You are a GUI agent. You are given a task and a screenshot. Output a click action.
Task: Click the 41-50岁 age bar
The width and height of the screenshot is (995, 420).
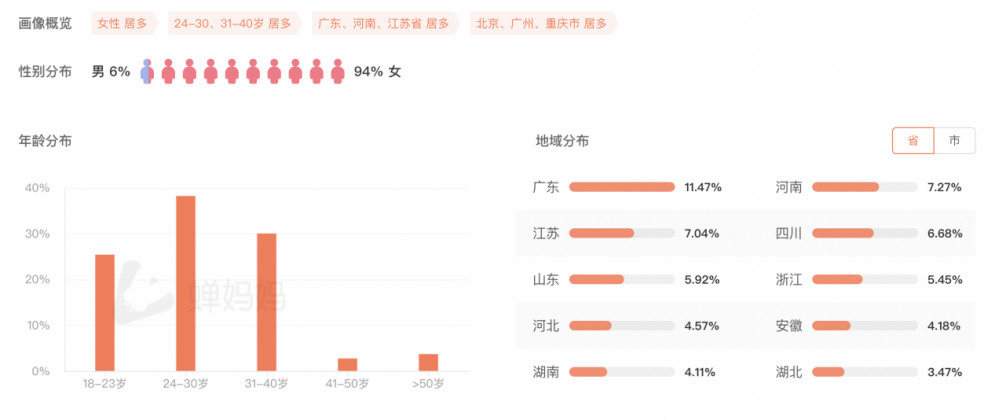click(x=348, y=365)
